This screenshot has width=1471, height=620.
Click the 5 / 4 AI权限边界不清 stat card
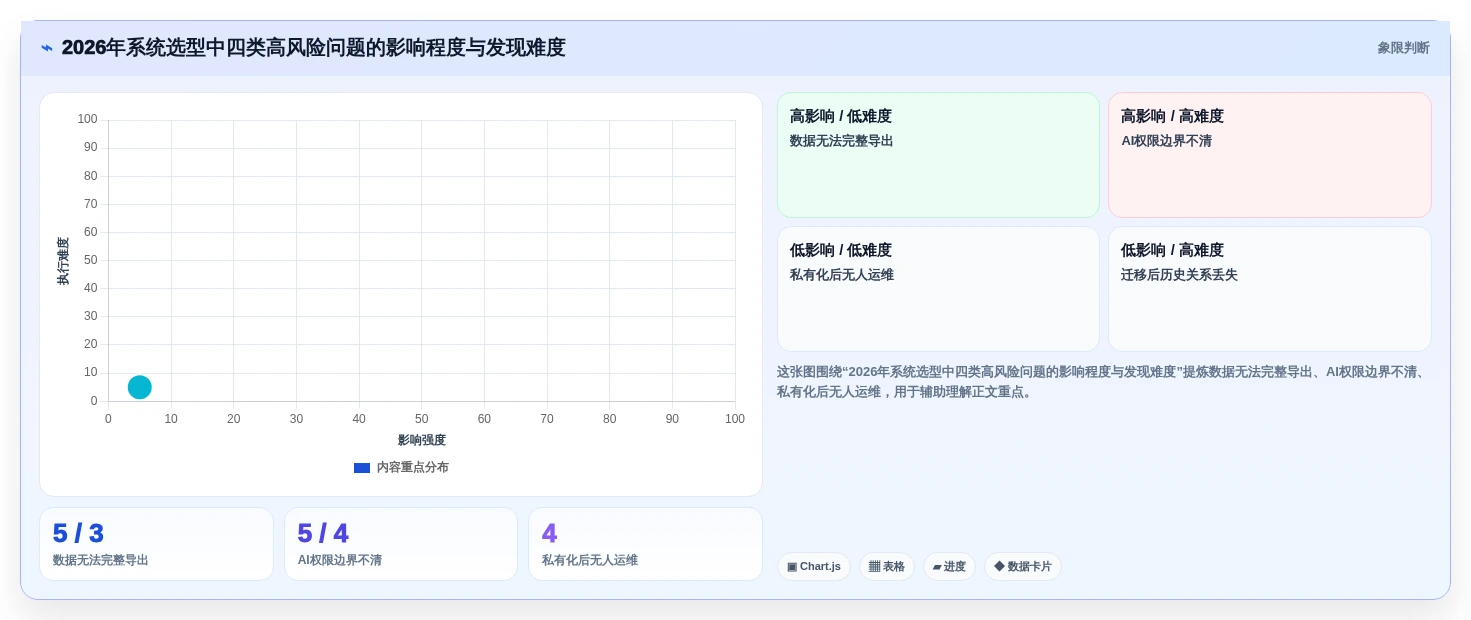click(401, 544)
